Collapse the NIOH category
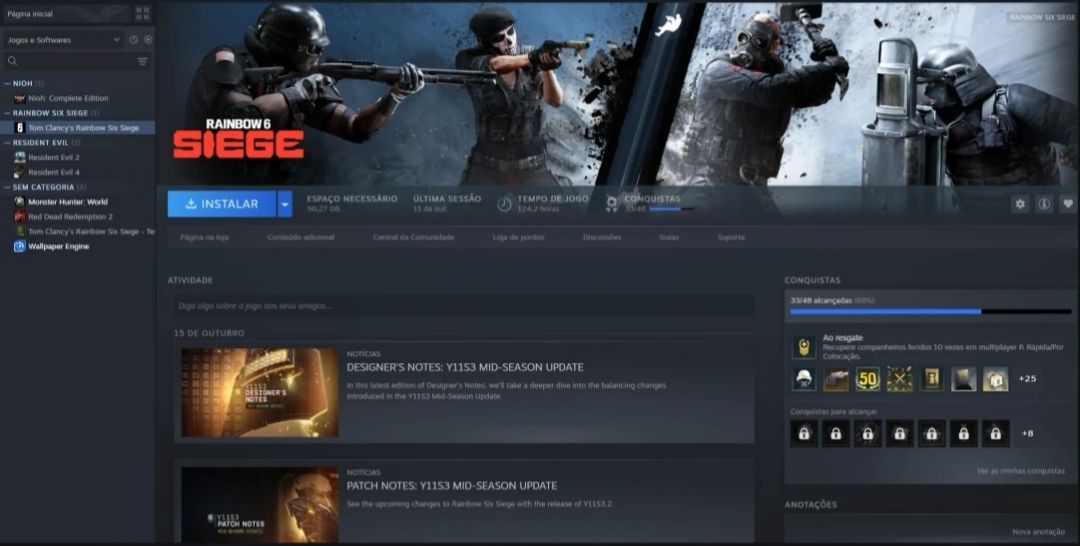 tap(8, 83)
